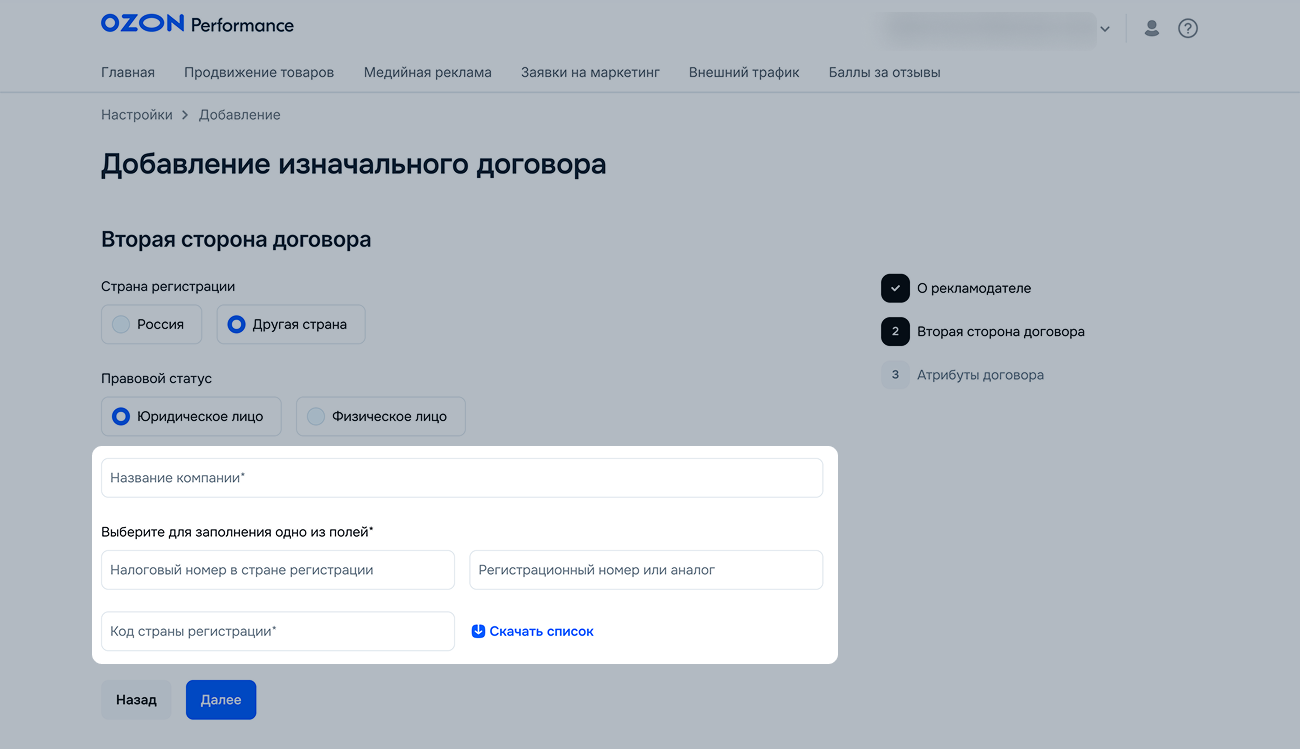The height and width of the screenshot is (749, 1300).
Task: Click Настройки breadcrumb link
Action: coord(136,115)
